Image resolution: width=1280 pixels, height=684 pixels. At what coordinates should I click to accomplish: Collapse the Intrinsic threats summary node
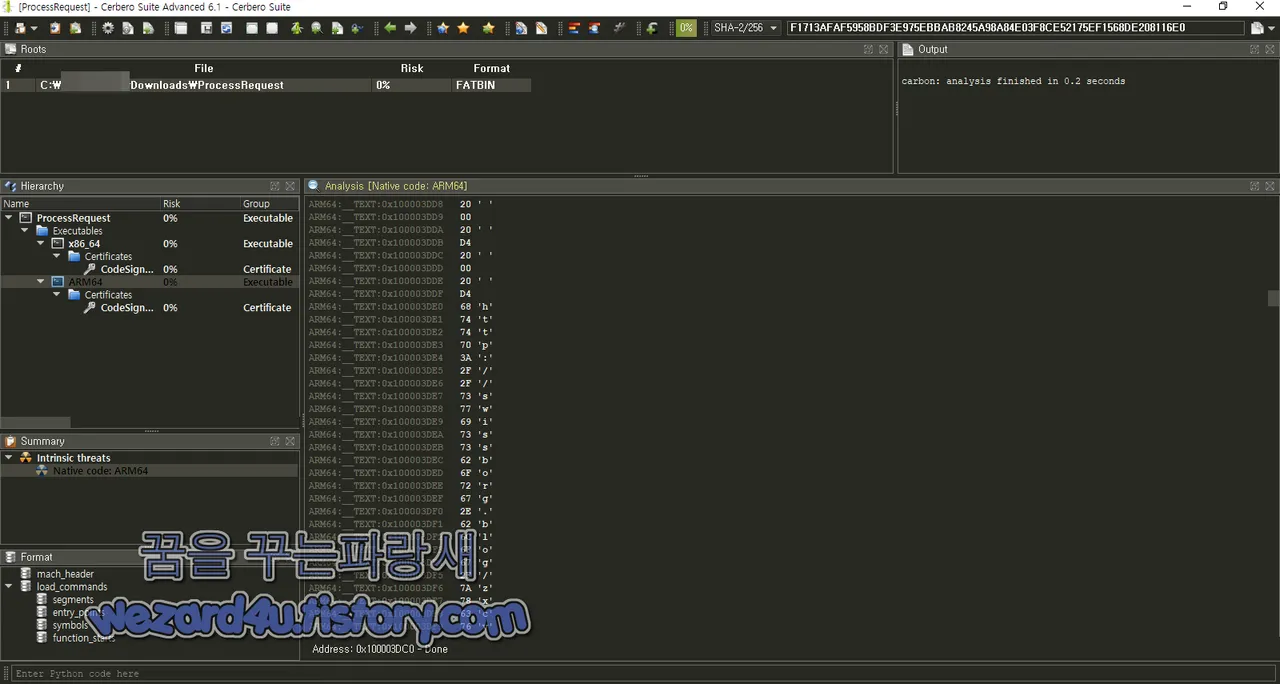click(9, 458)
